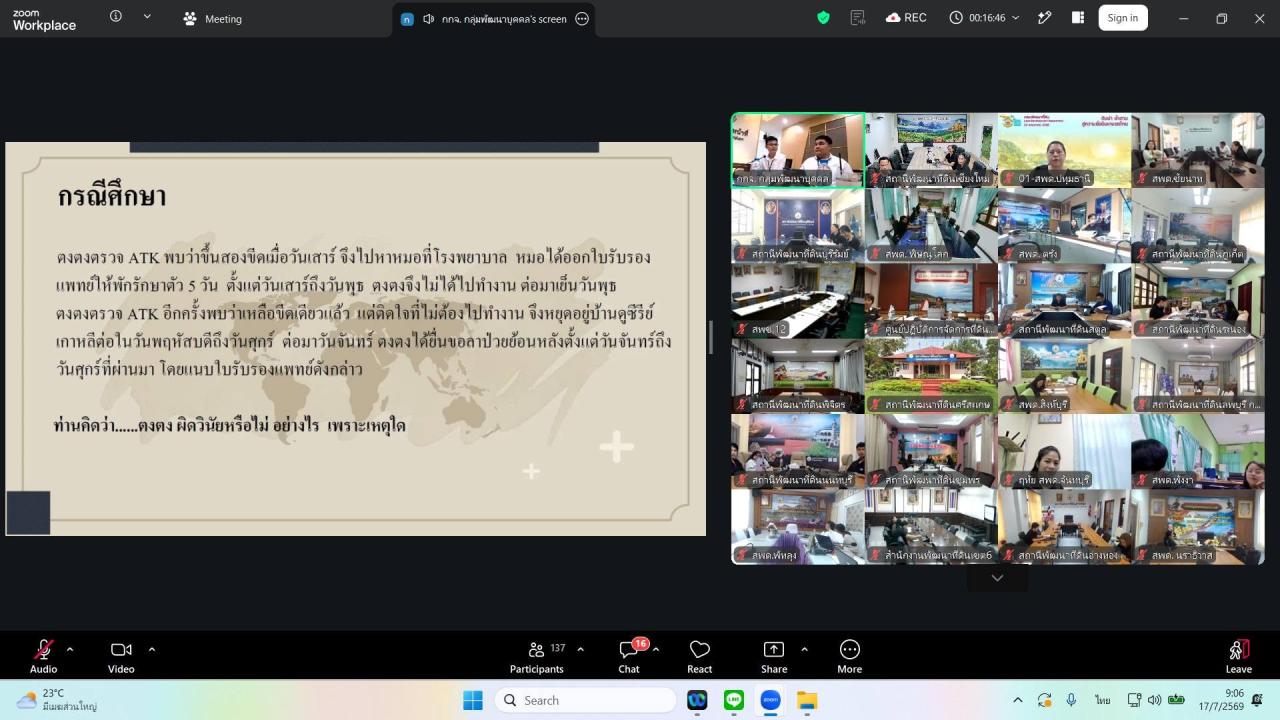The width and height of the screenshot is (1280, 720).
Task: Click the taskbar Search box
Action: pyautogui.click(x=585, y=700)
